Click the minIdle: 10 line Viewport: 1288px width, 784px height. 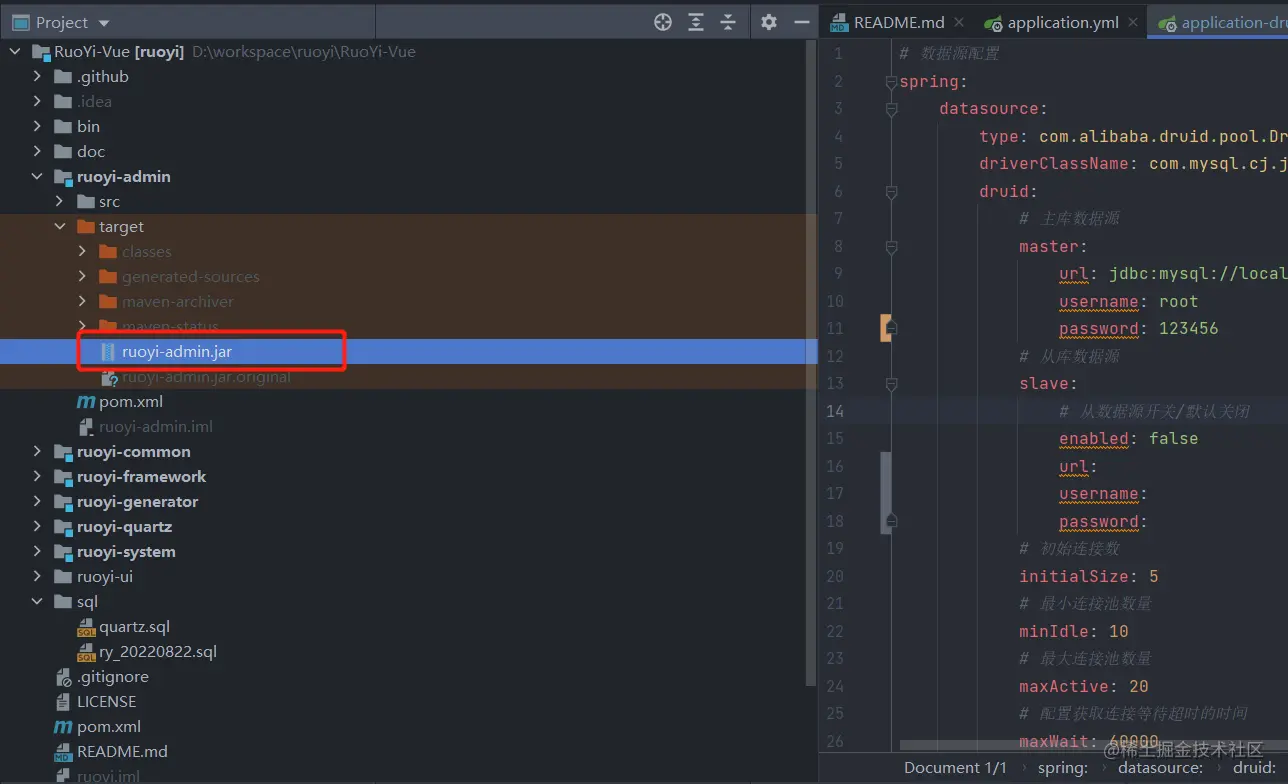[1073, 631]
